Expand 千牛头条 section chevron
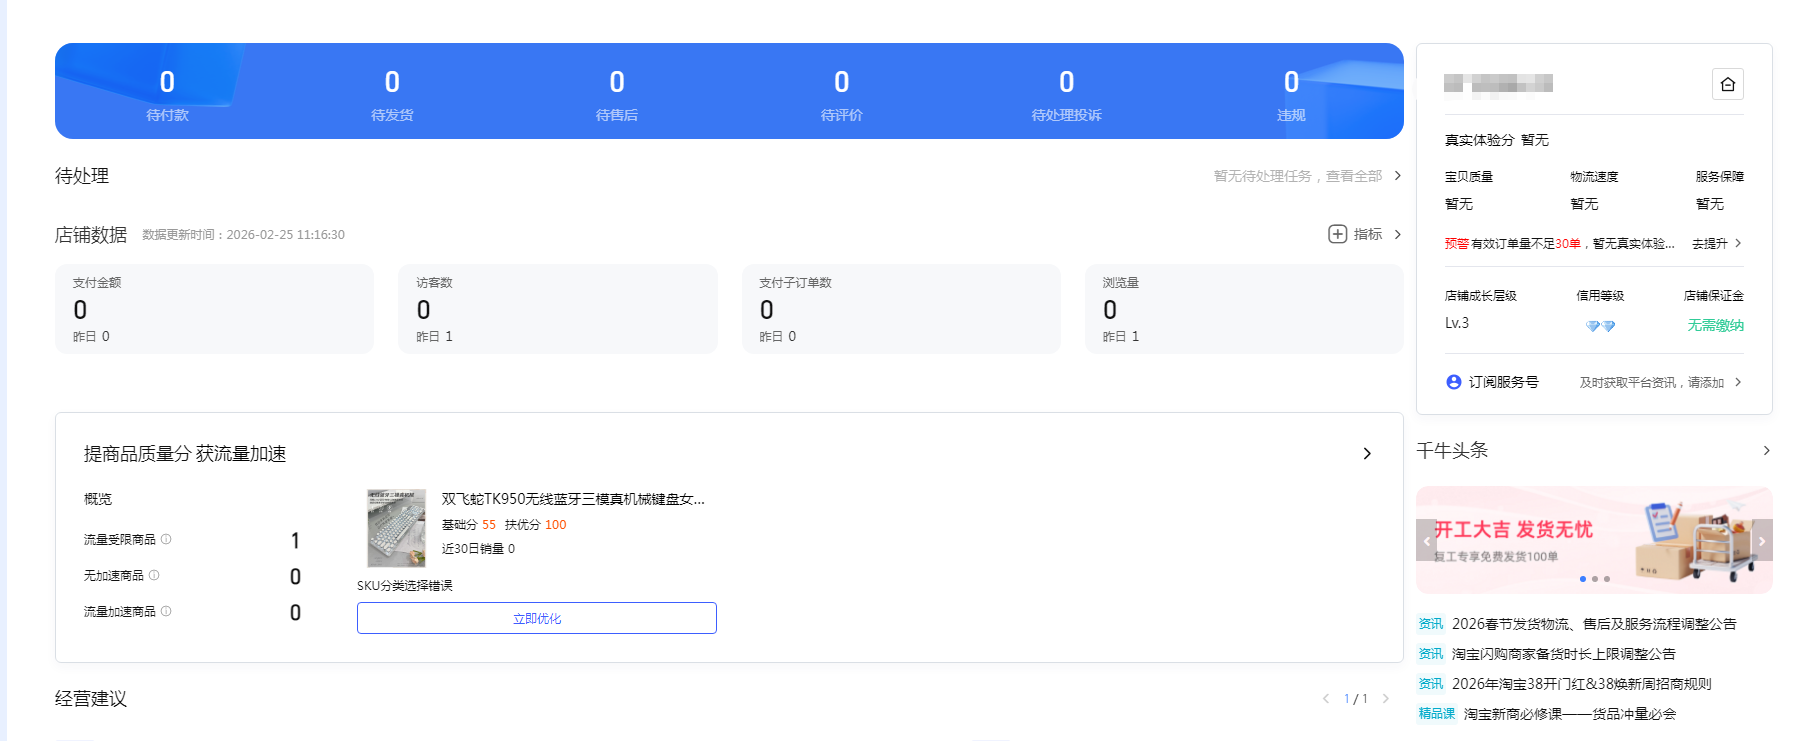The height and width of the screenshot is (741, 1813). tap(1767, 451)
